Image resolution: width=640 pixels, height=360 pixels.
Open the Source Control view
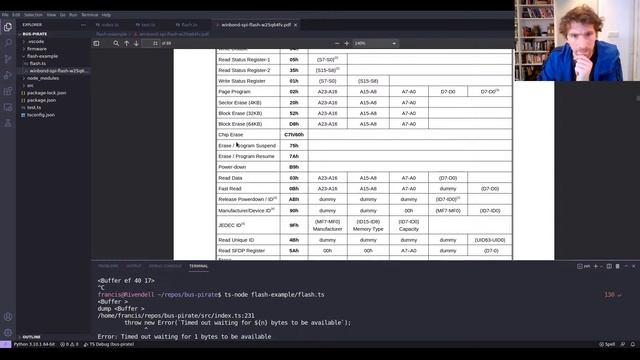(8, 59)
